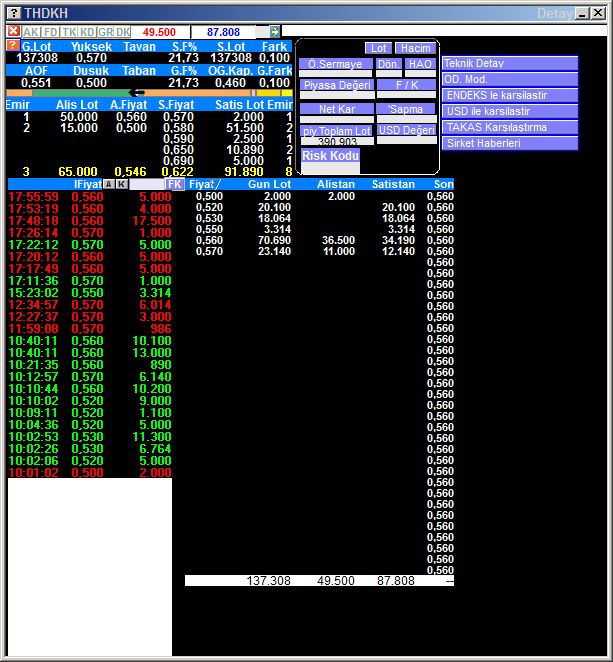613x662 pixels.
Task: Toggle the FK button in trades header
Action: (x=176, y=184)
